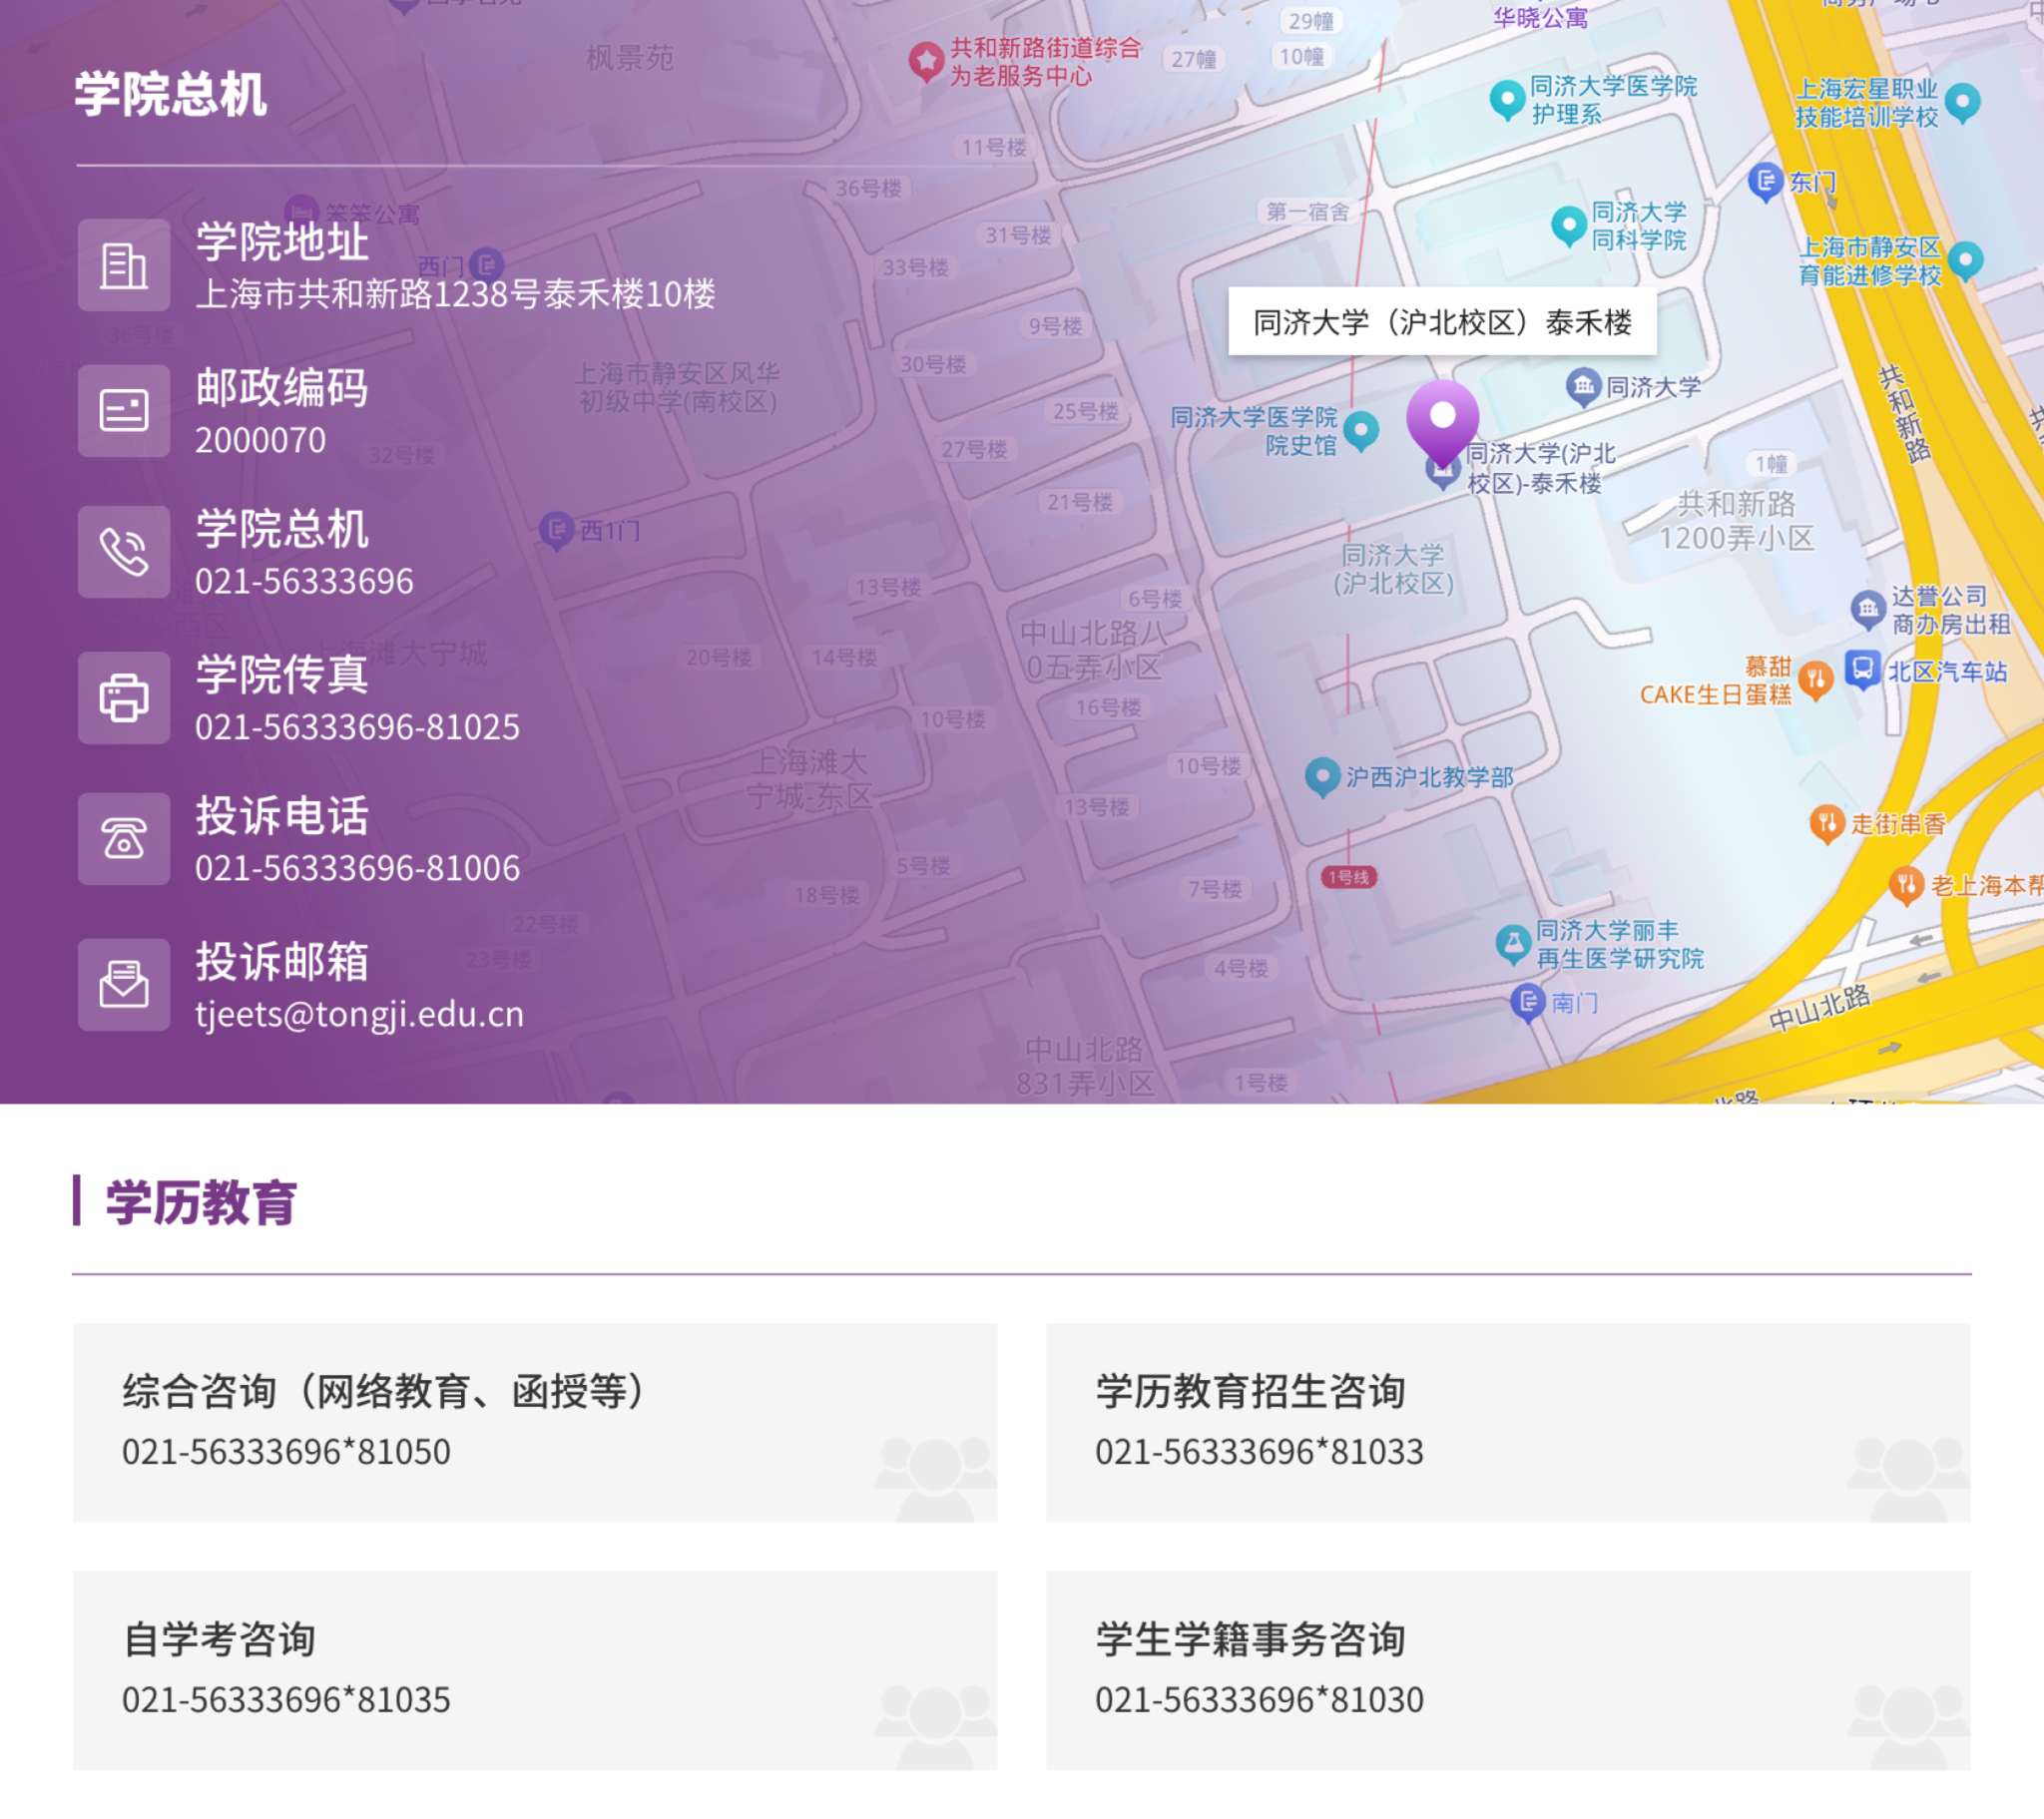
Task: Click the 东门 gate marker on map
Action: [1765, 181]
